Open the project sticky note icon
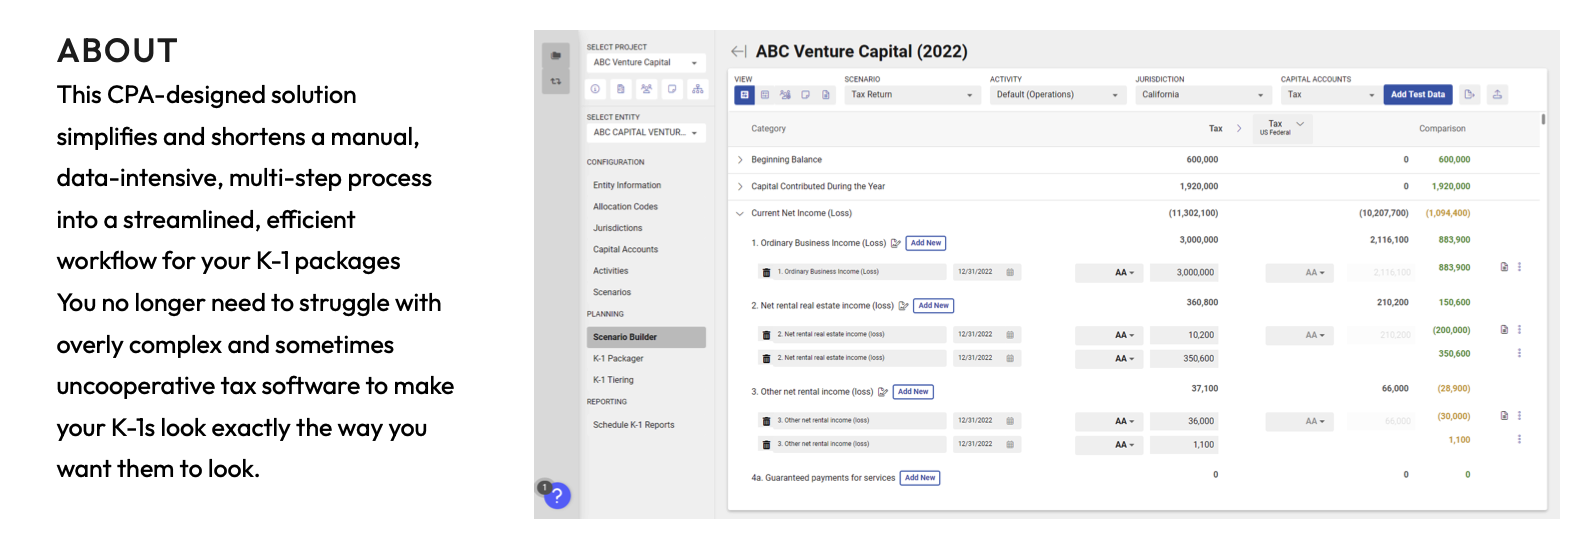 [x=672, y=89]
